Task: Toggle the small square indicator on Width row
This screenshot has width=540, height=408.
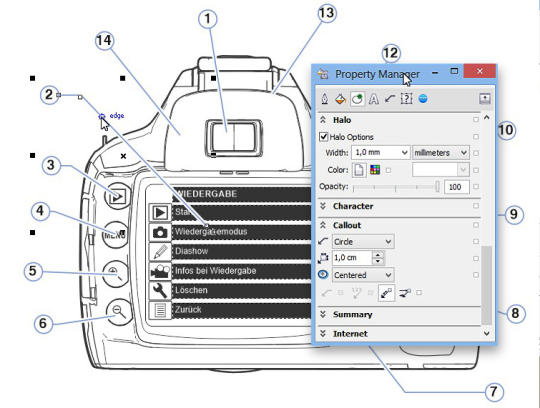Action: [476, 153]
